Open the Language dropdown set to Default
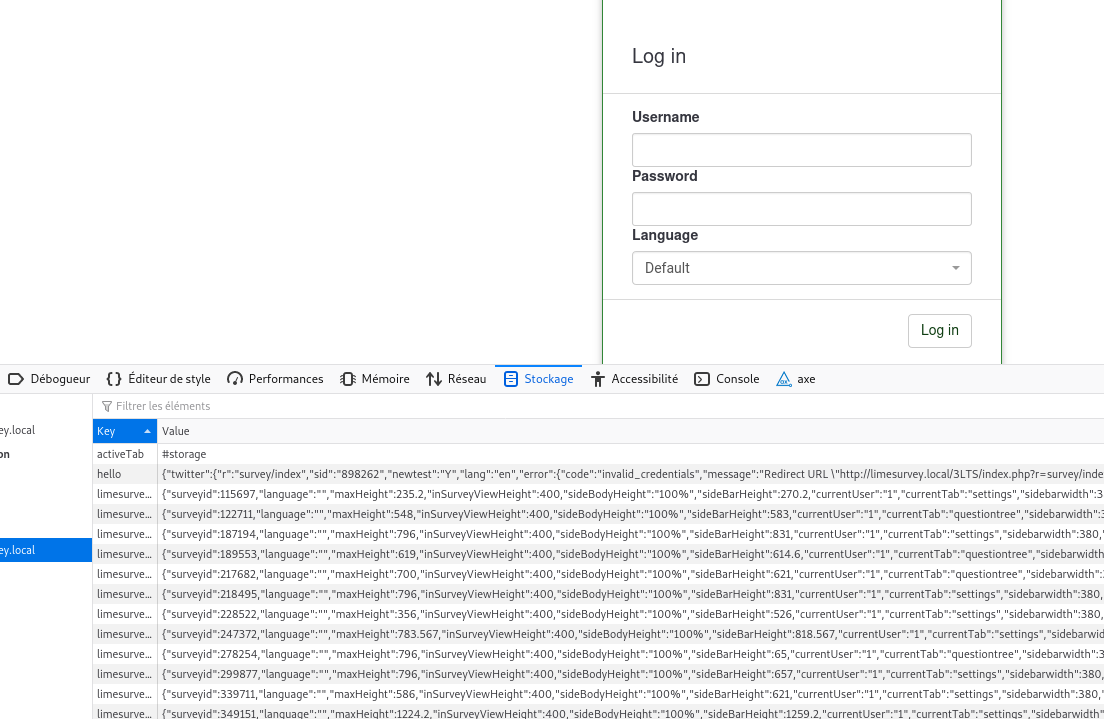The image size is (1104, 719). pyautogui.click(x=801, y=268)
